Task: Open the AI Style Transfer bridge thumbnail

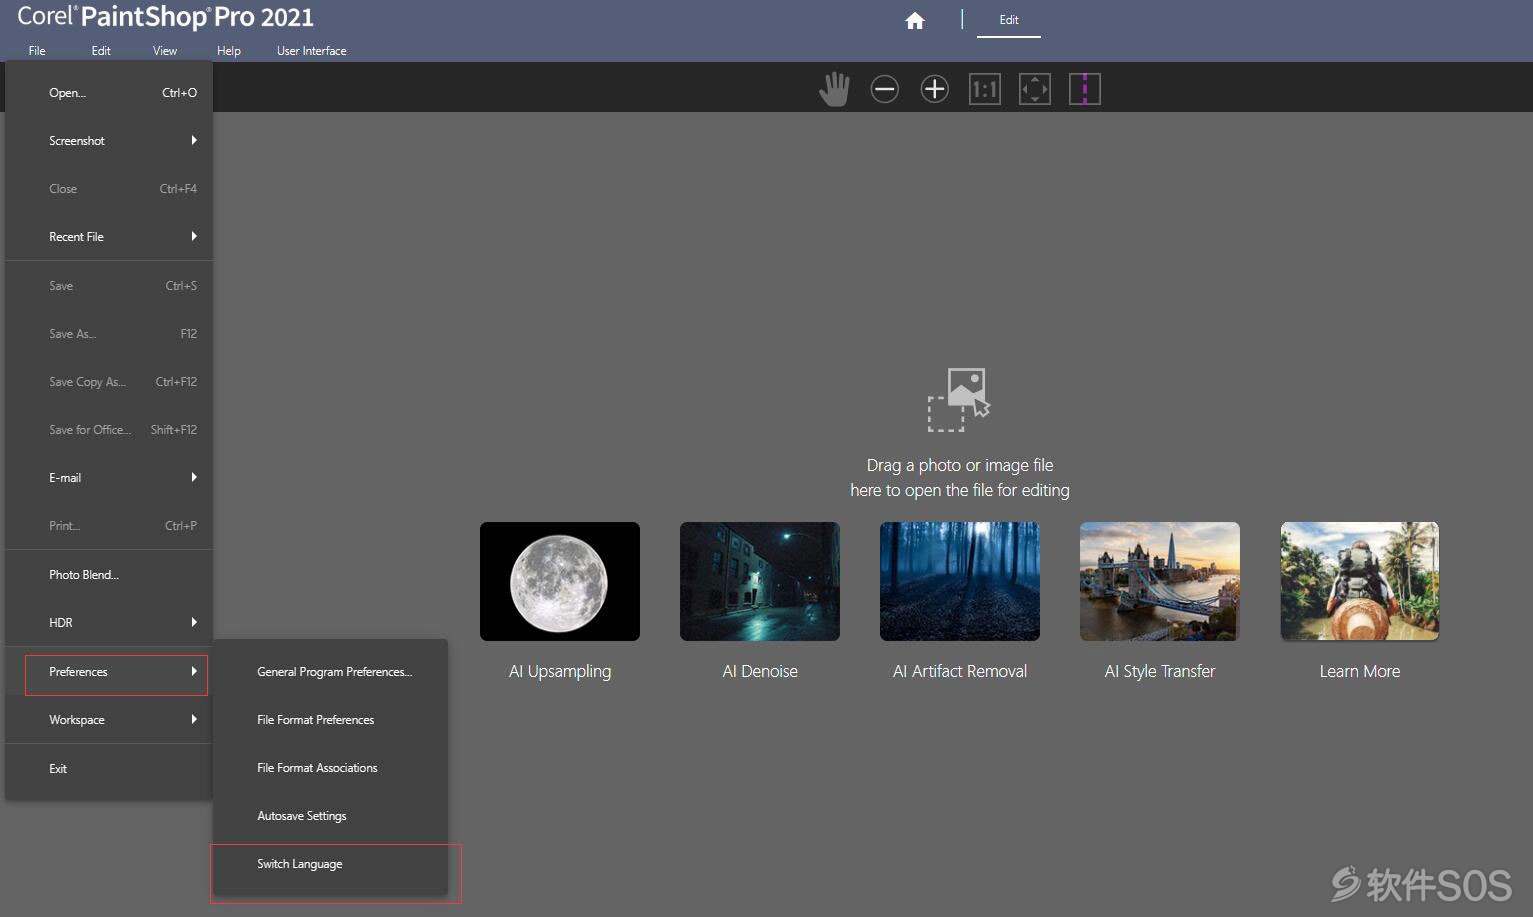Action: tap(1160, 581)
